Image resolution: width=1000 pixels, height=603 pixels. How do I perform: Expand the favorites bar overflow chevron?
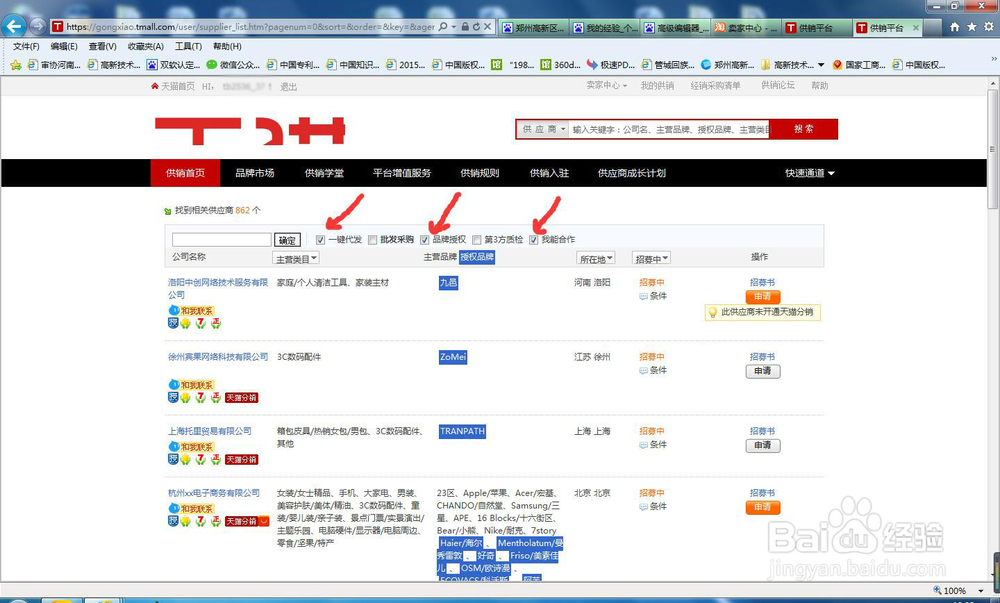coord(994,59)
